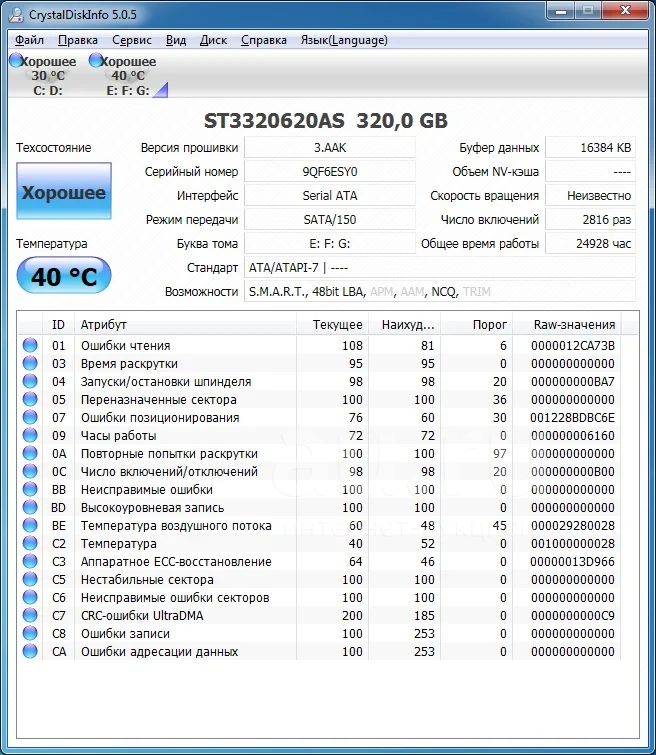Select the CRC-ошибки UltraDMA attribute name

pyautogui.click(x=142, y=615)
